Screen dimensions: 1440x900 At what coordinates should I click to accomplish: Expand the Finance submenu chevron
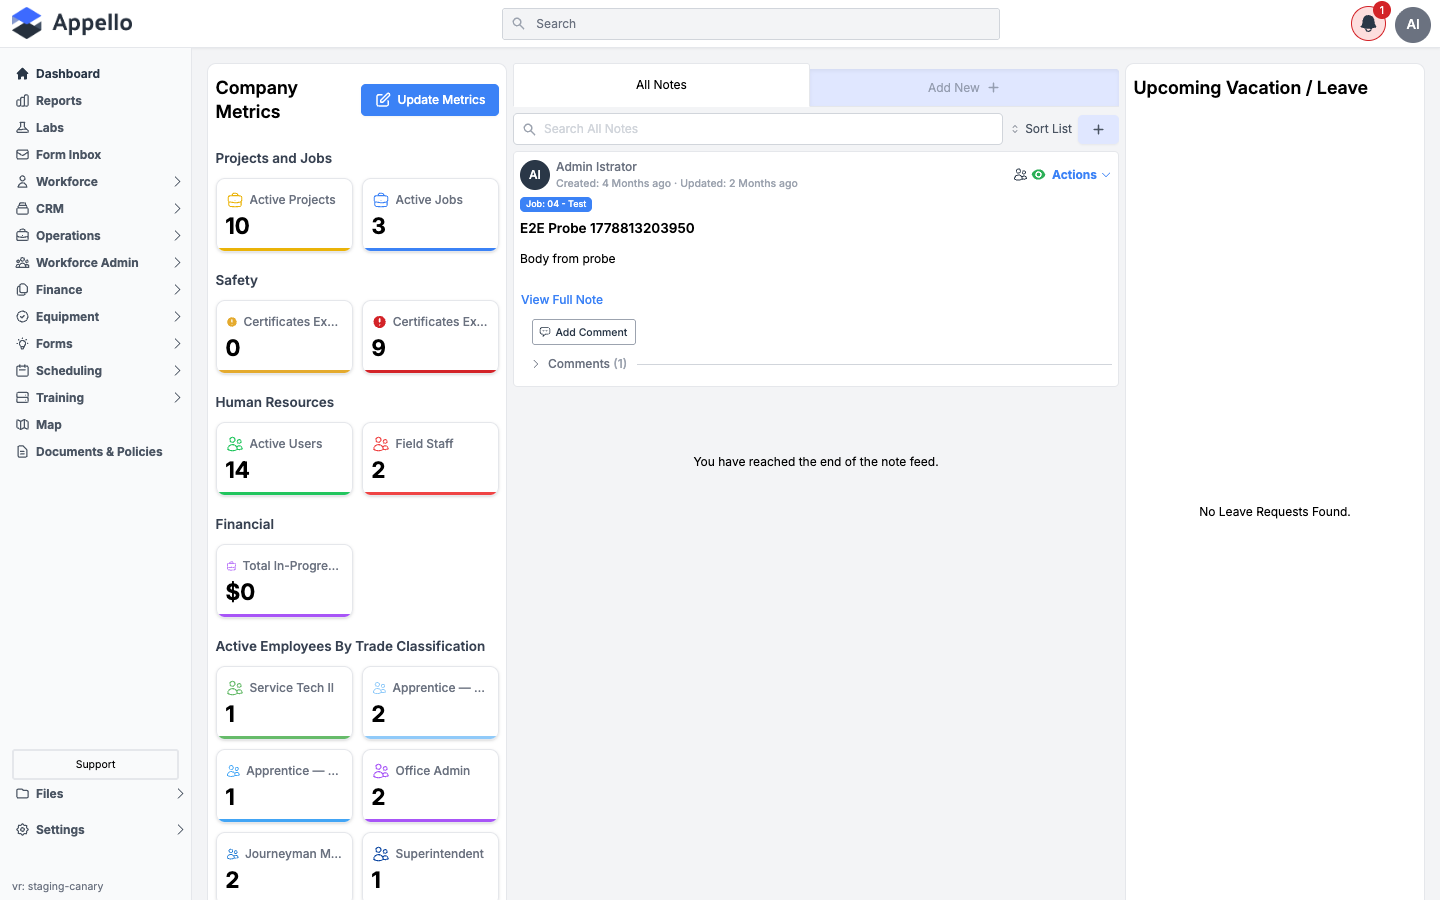(x=177, y=290)
